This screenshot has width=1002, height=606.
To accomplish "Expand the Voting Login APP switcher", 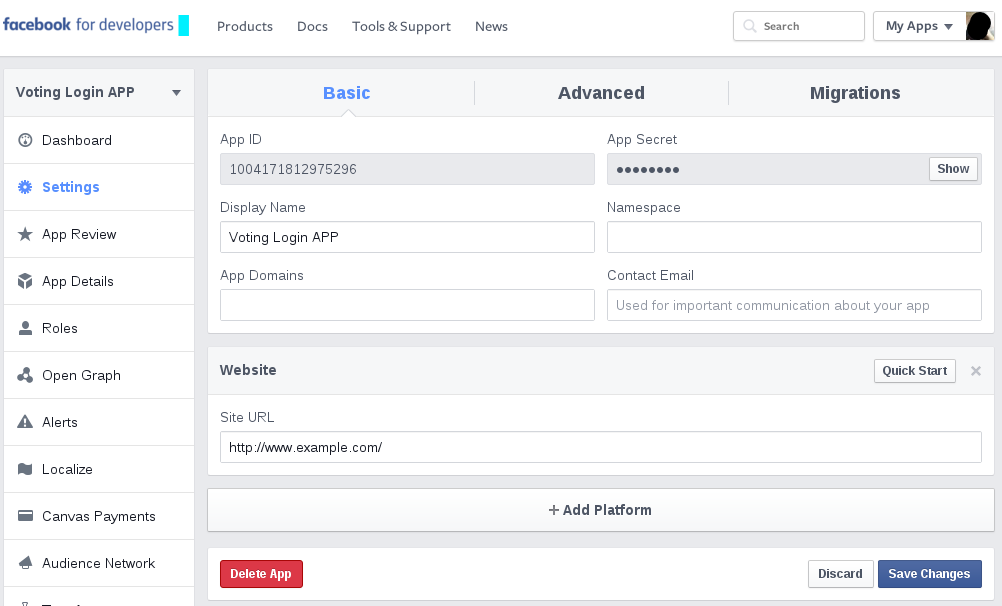I will [x=99, y=93].
